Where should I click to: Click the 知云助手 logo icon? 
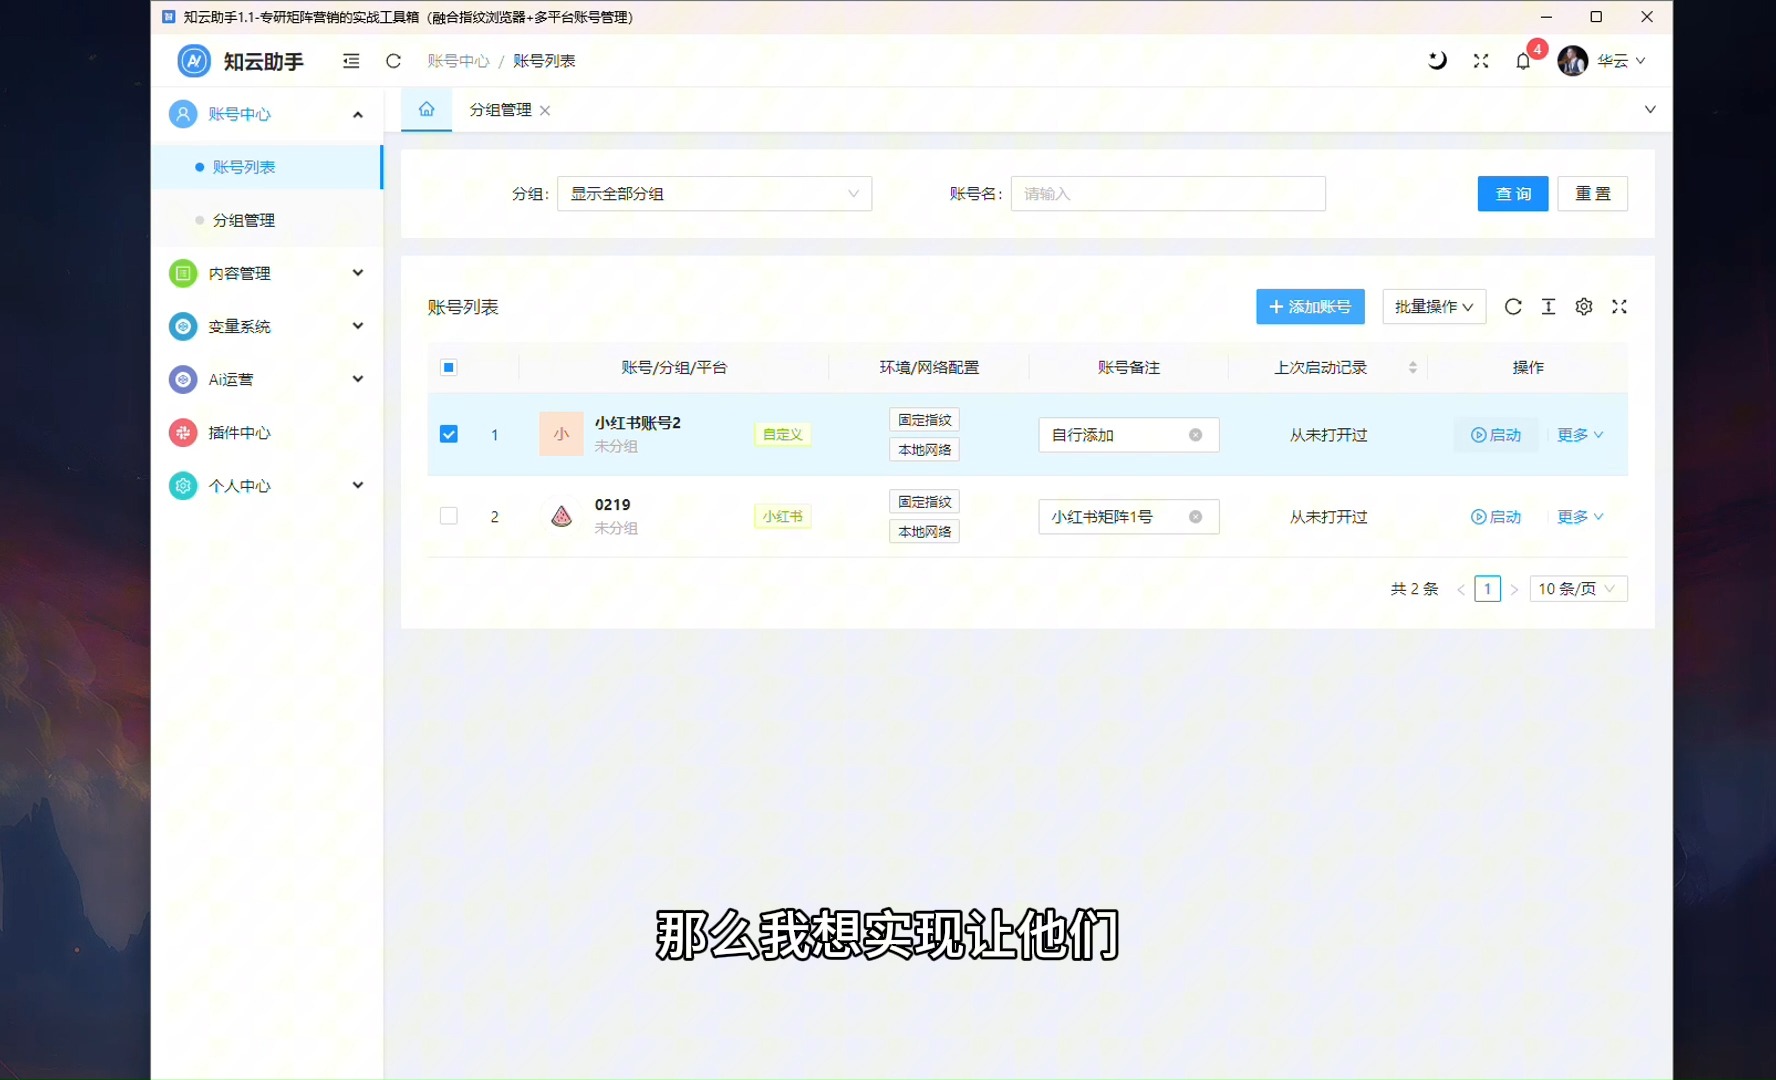[194, 61]
